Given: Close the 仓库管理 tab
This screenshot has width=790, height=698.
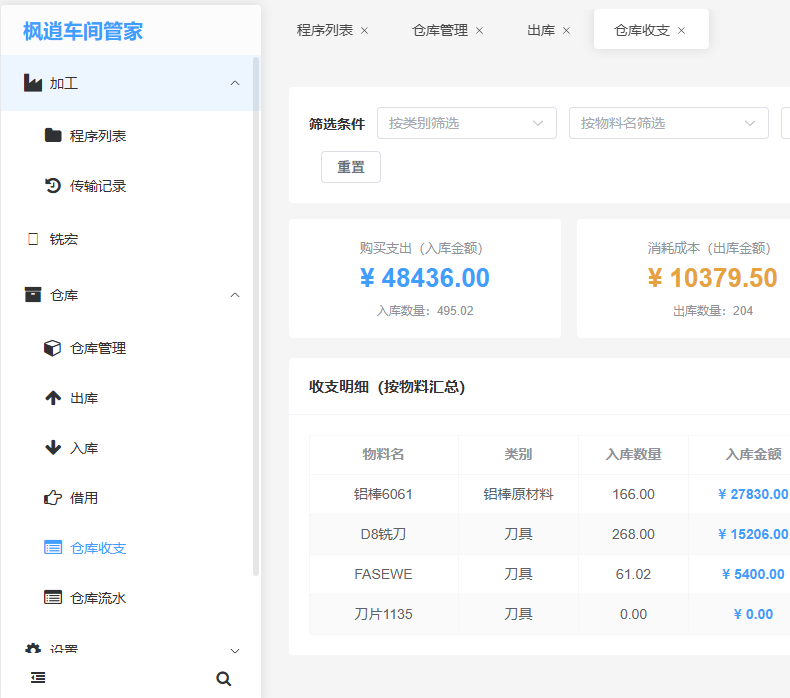Looking at the screenshot, I should pos(480,31).
